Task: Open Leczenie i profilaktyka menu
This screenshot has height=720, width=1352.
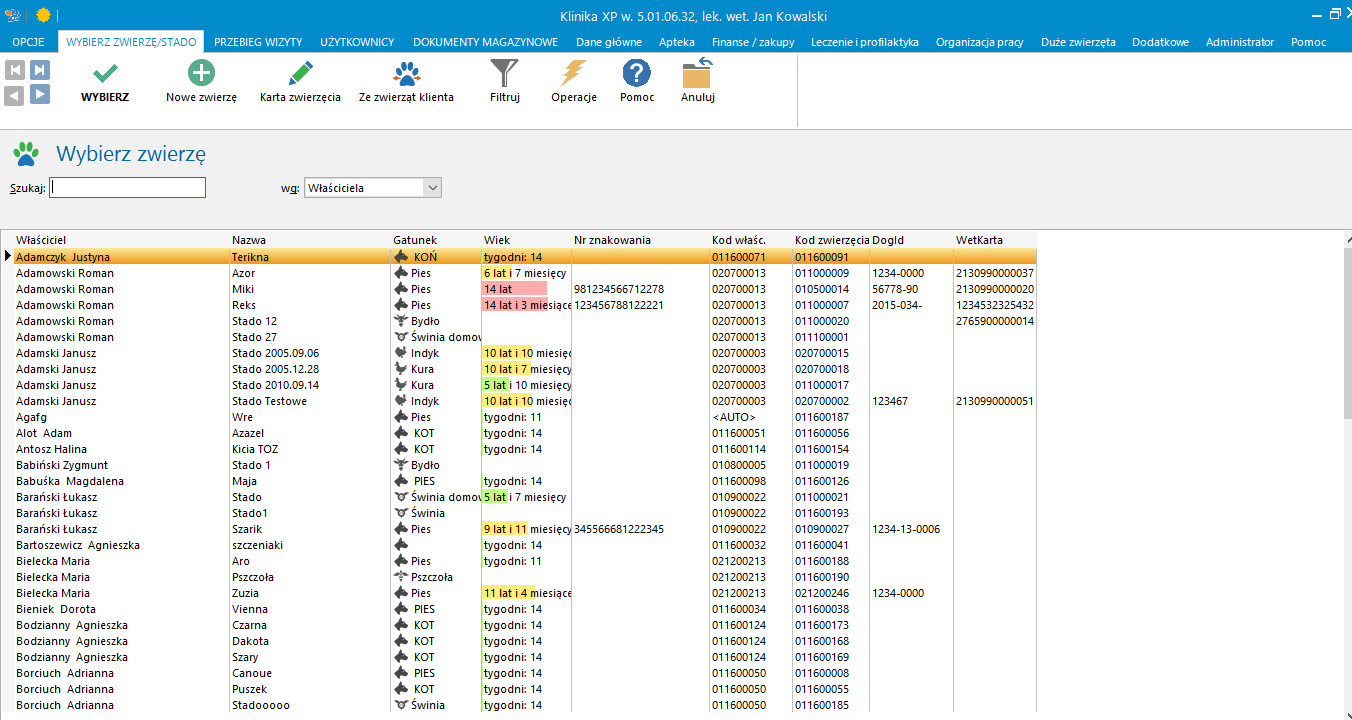Action: [x=865, y=42]
